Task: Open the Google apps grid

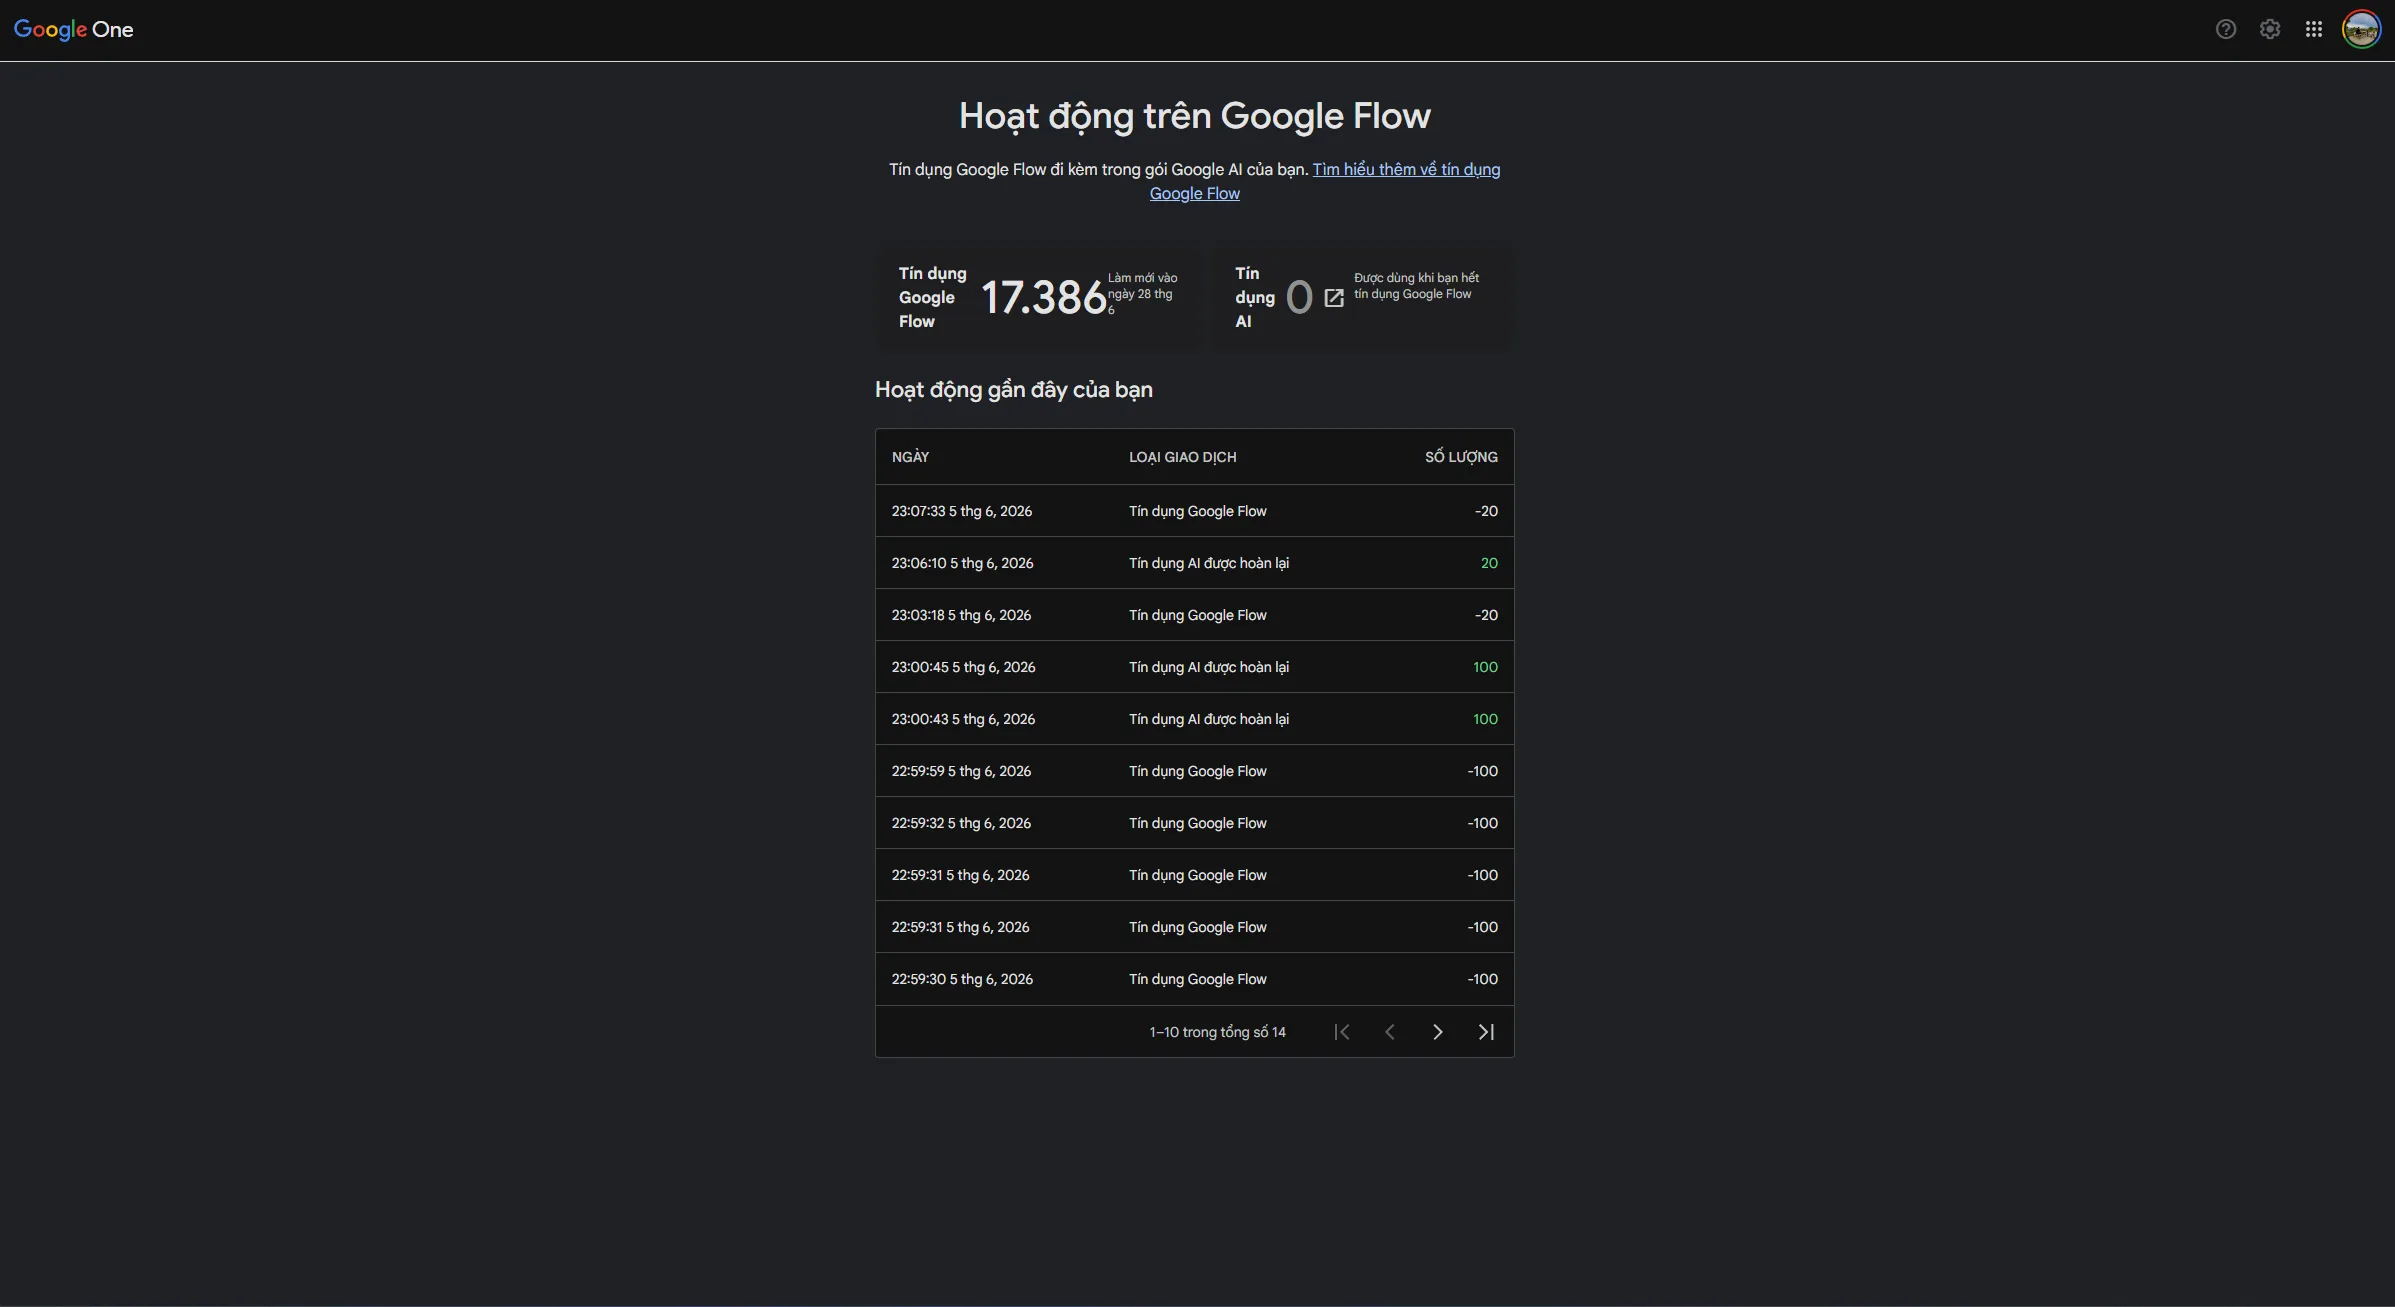Action: pyautogui.click(x=2314, y=30)
